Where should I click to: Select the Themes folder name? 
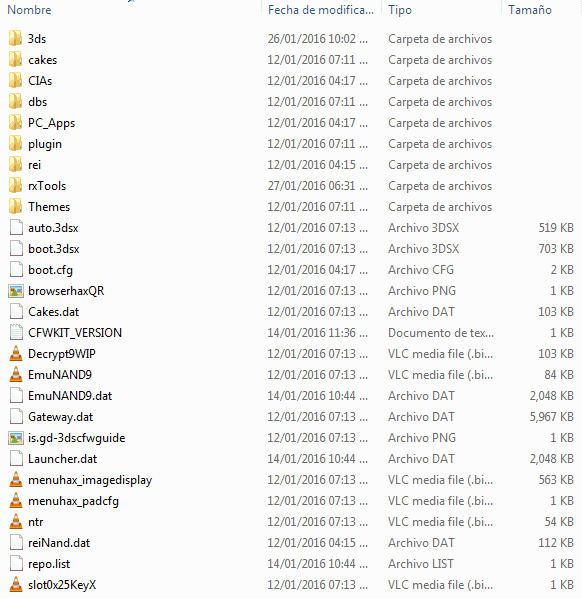[49, 207]
